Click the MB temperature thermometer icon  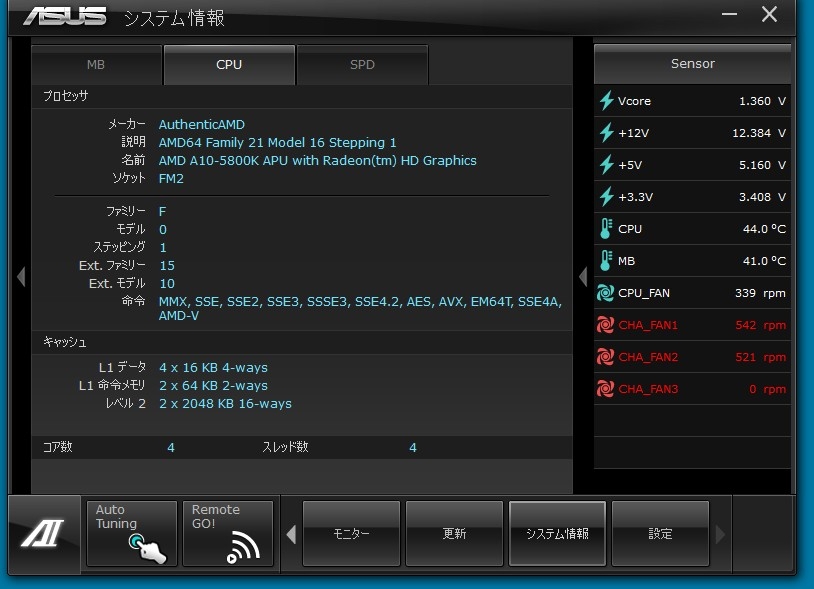(x=606, y=261)
